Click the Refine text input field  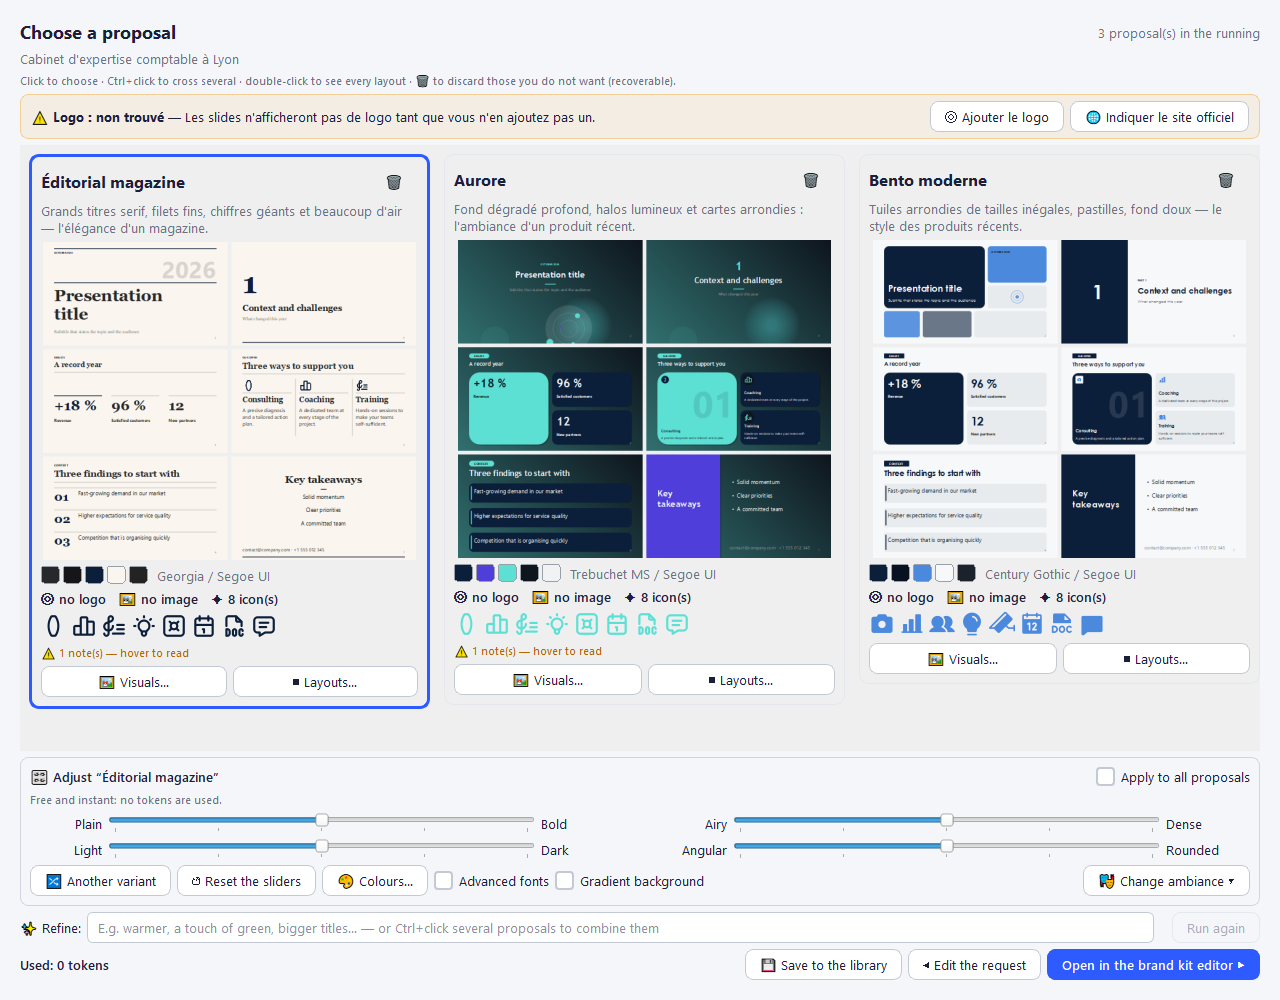click(620, 928)
